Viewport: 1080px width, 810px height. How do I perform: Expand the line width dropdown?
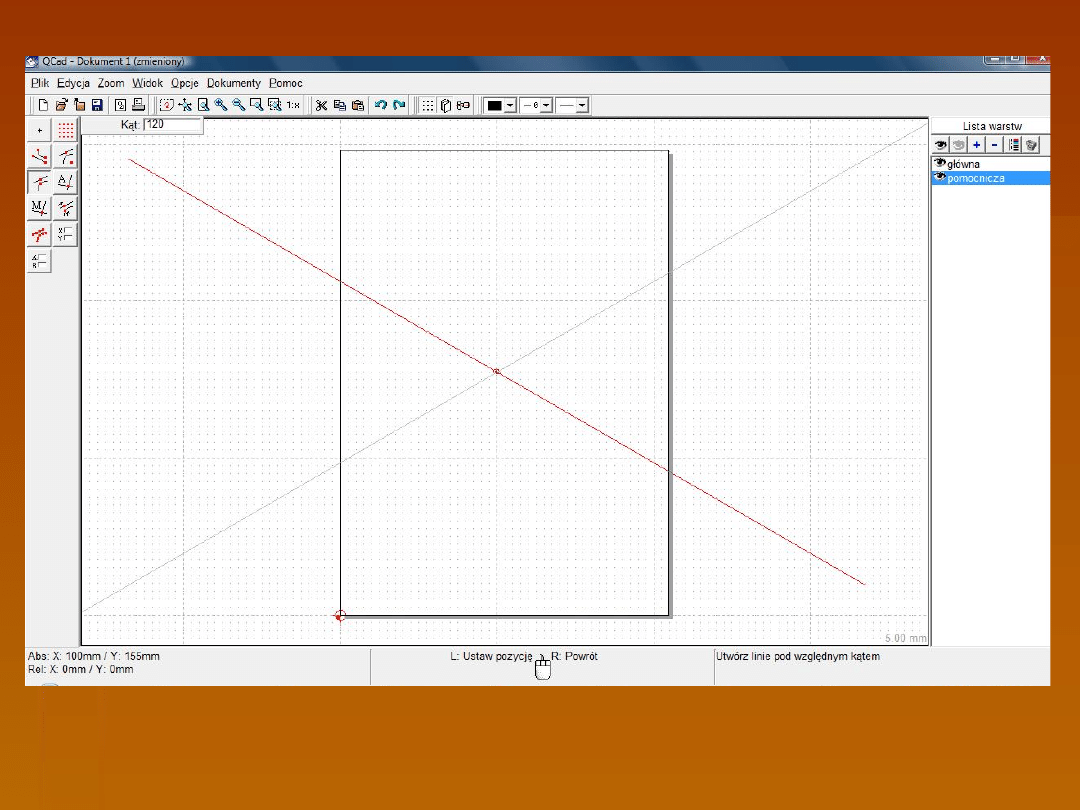[x=546, y=105]
